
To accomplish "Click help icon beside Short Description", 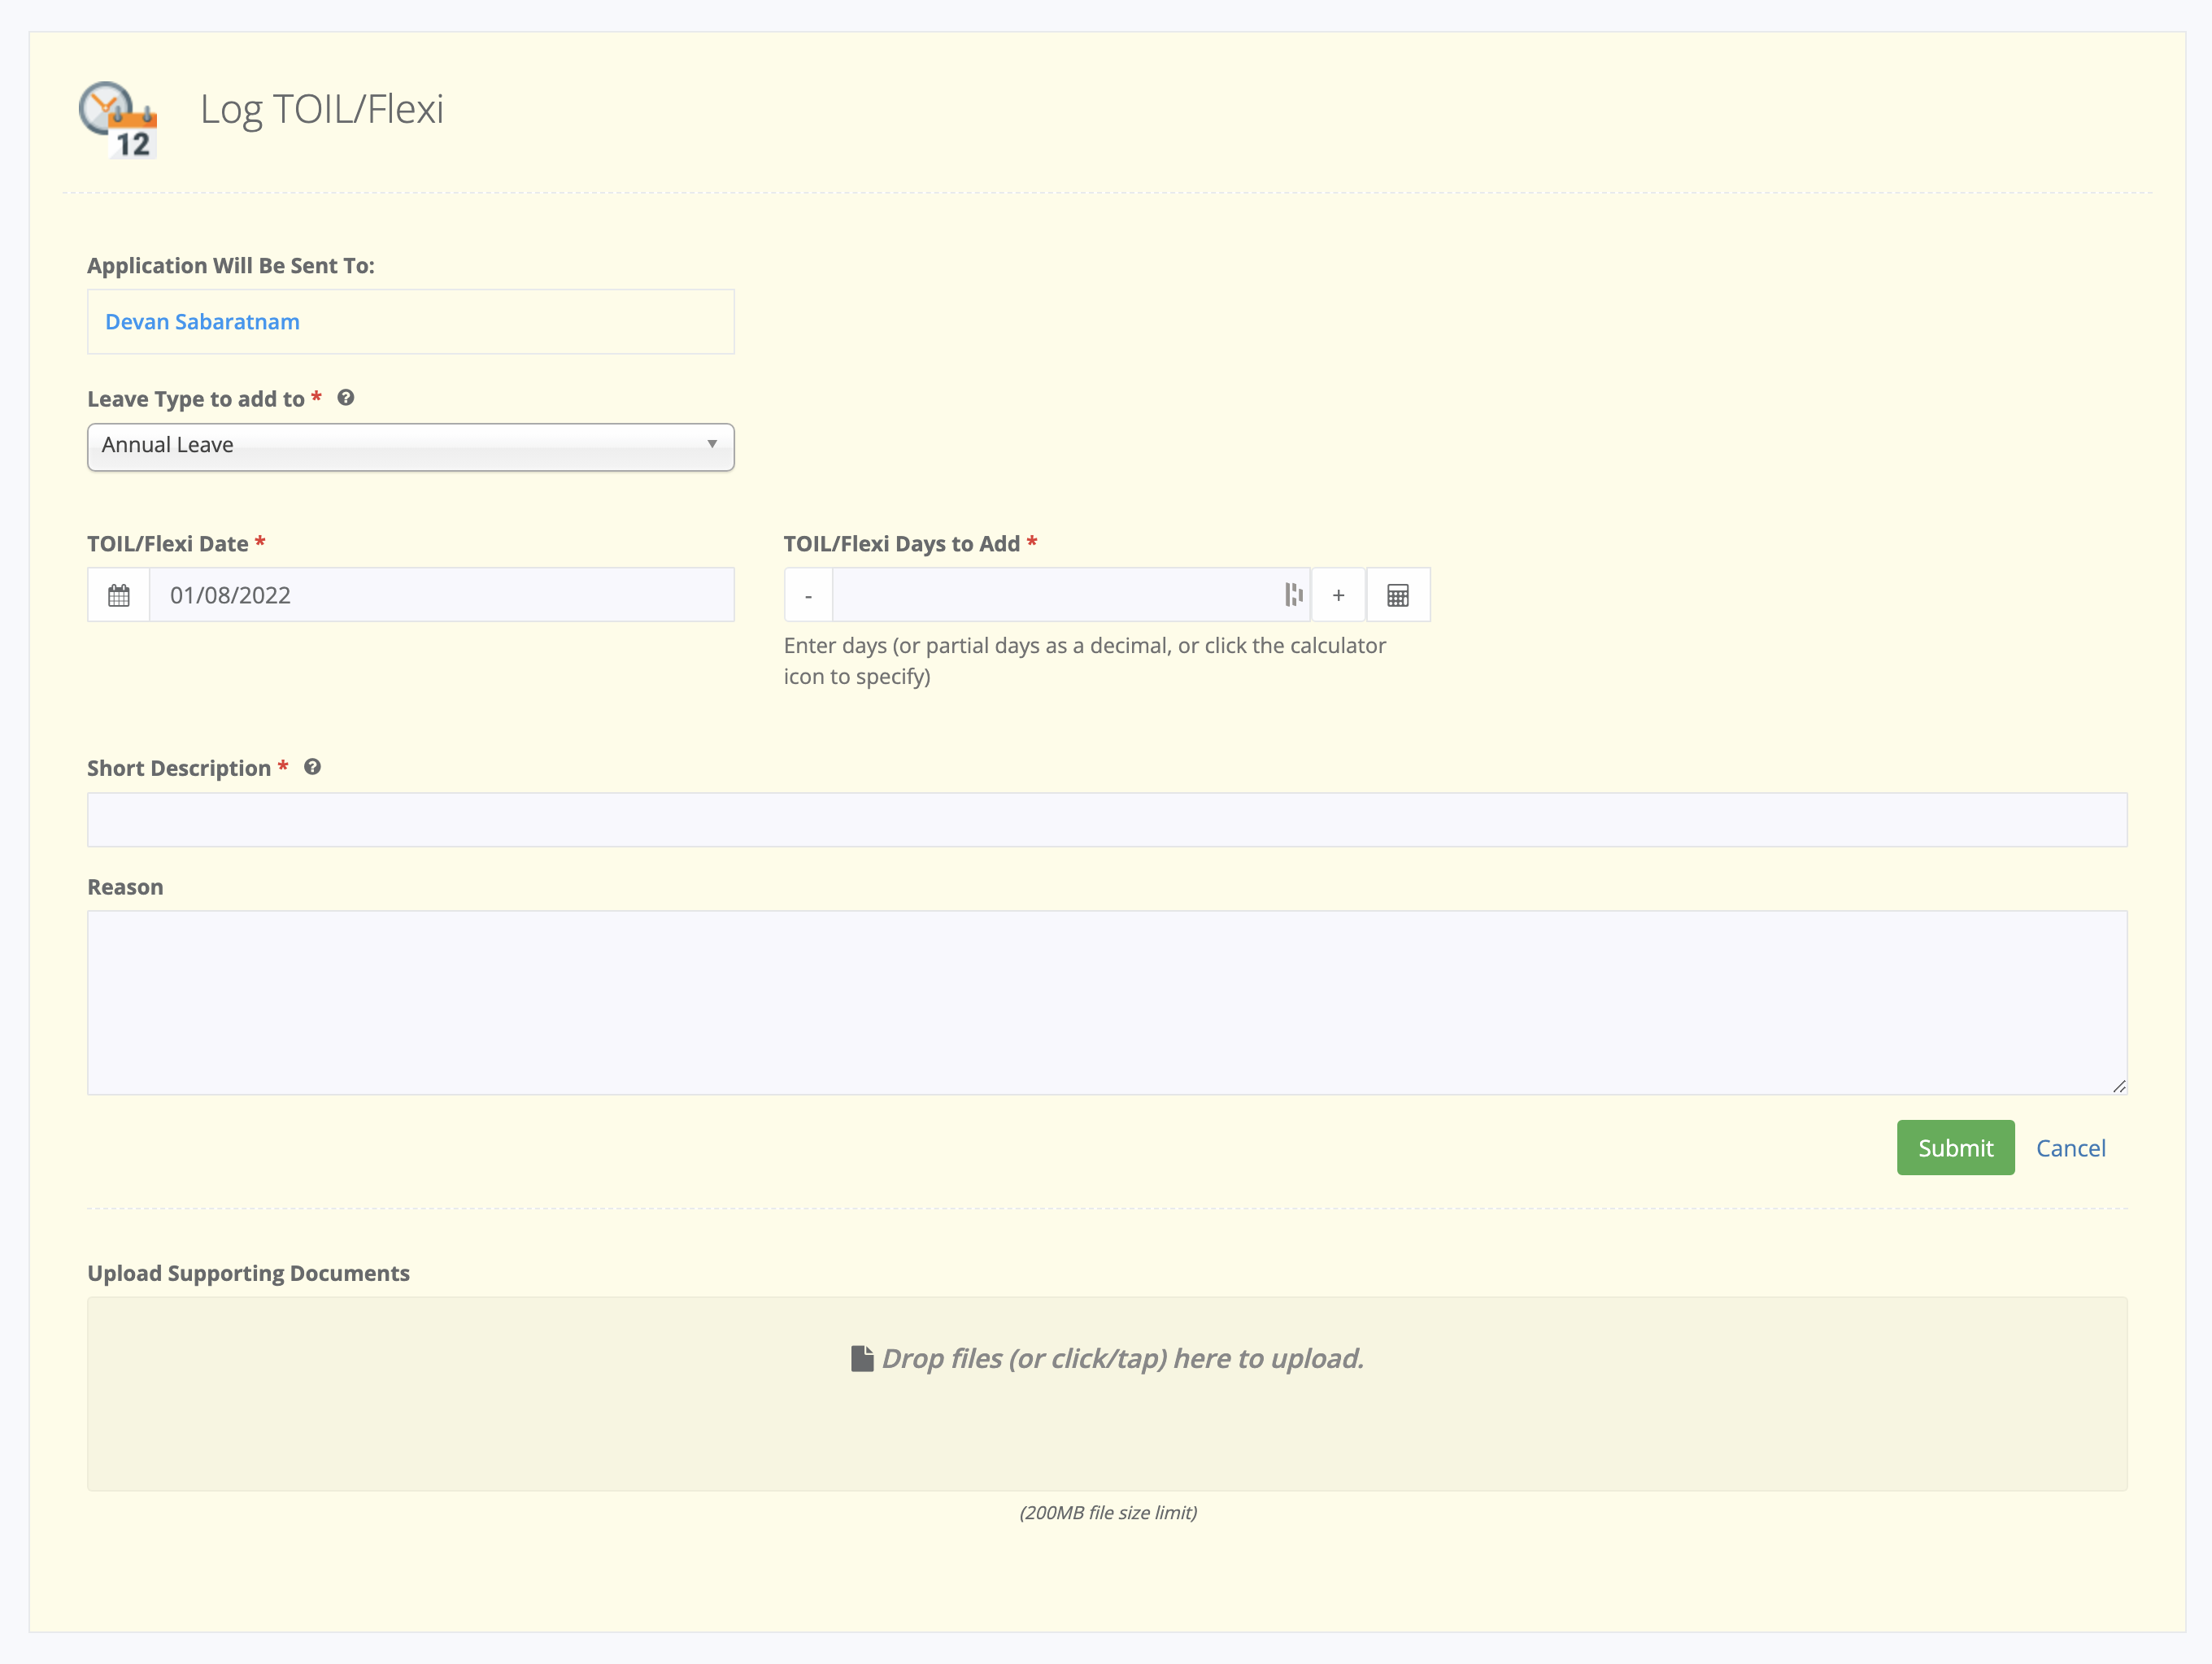I will point(313,767).
